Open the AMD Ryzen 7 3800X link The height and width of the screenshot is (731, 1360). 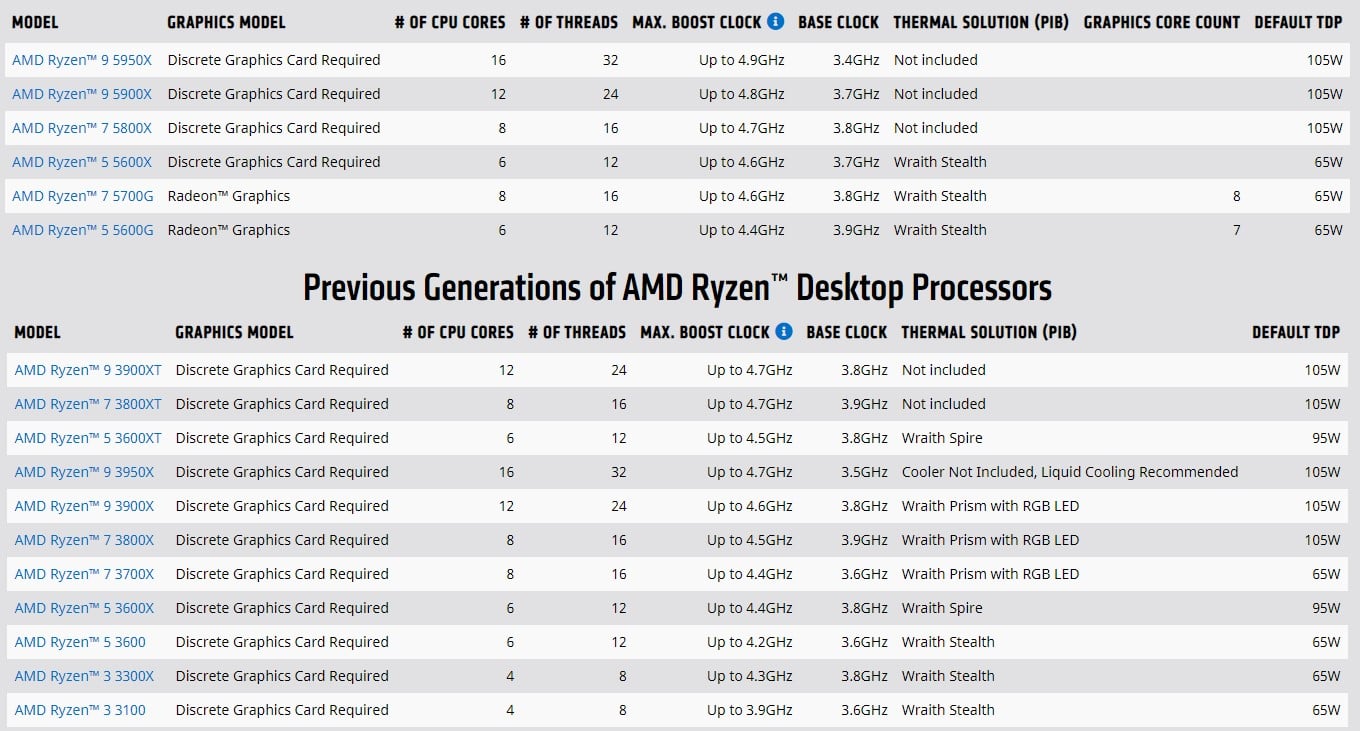84,540
